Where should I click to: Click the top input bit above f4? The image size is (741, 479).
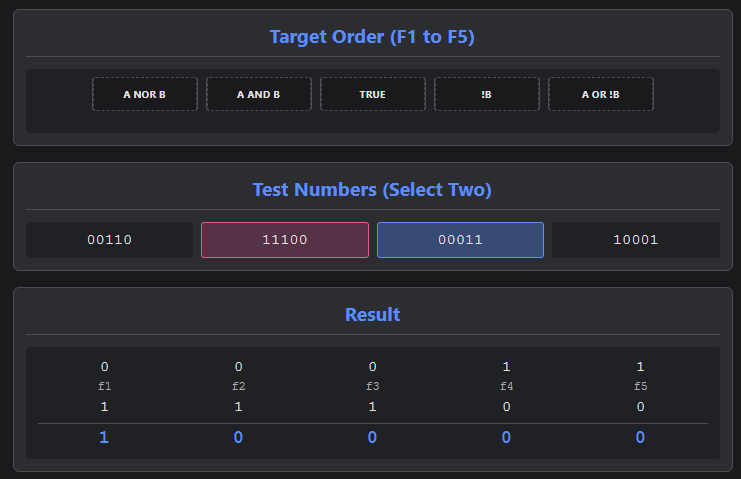tap(506, 367)
